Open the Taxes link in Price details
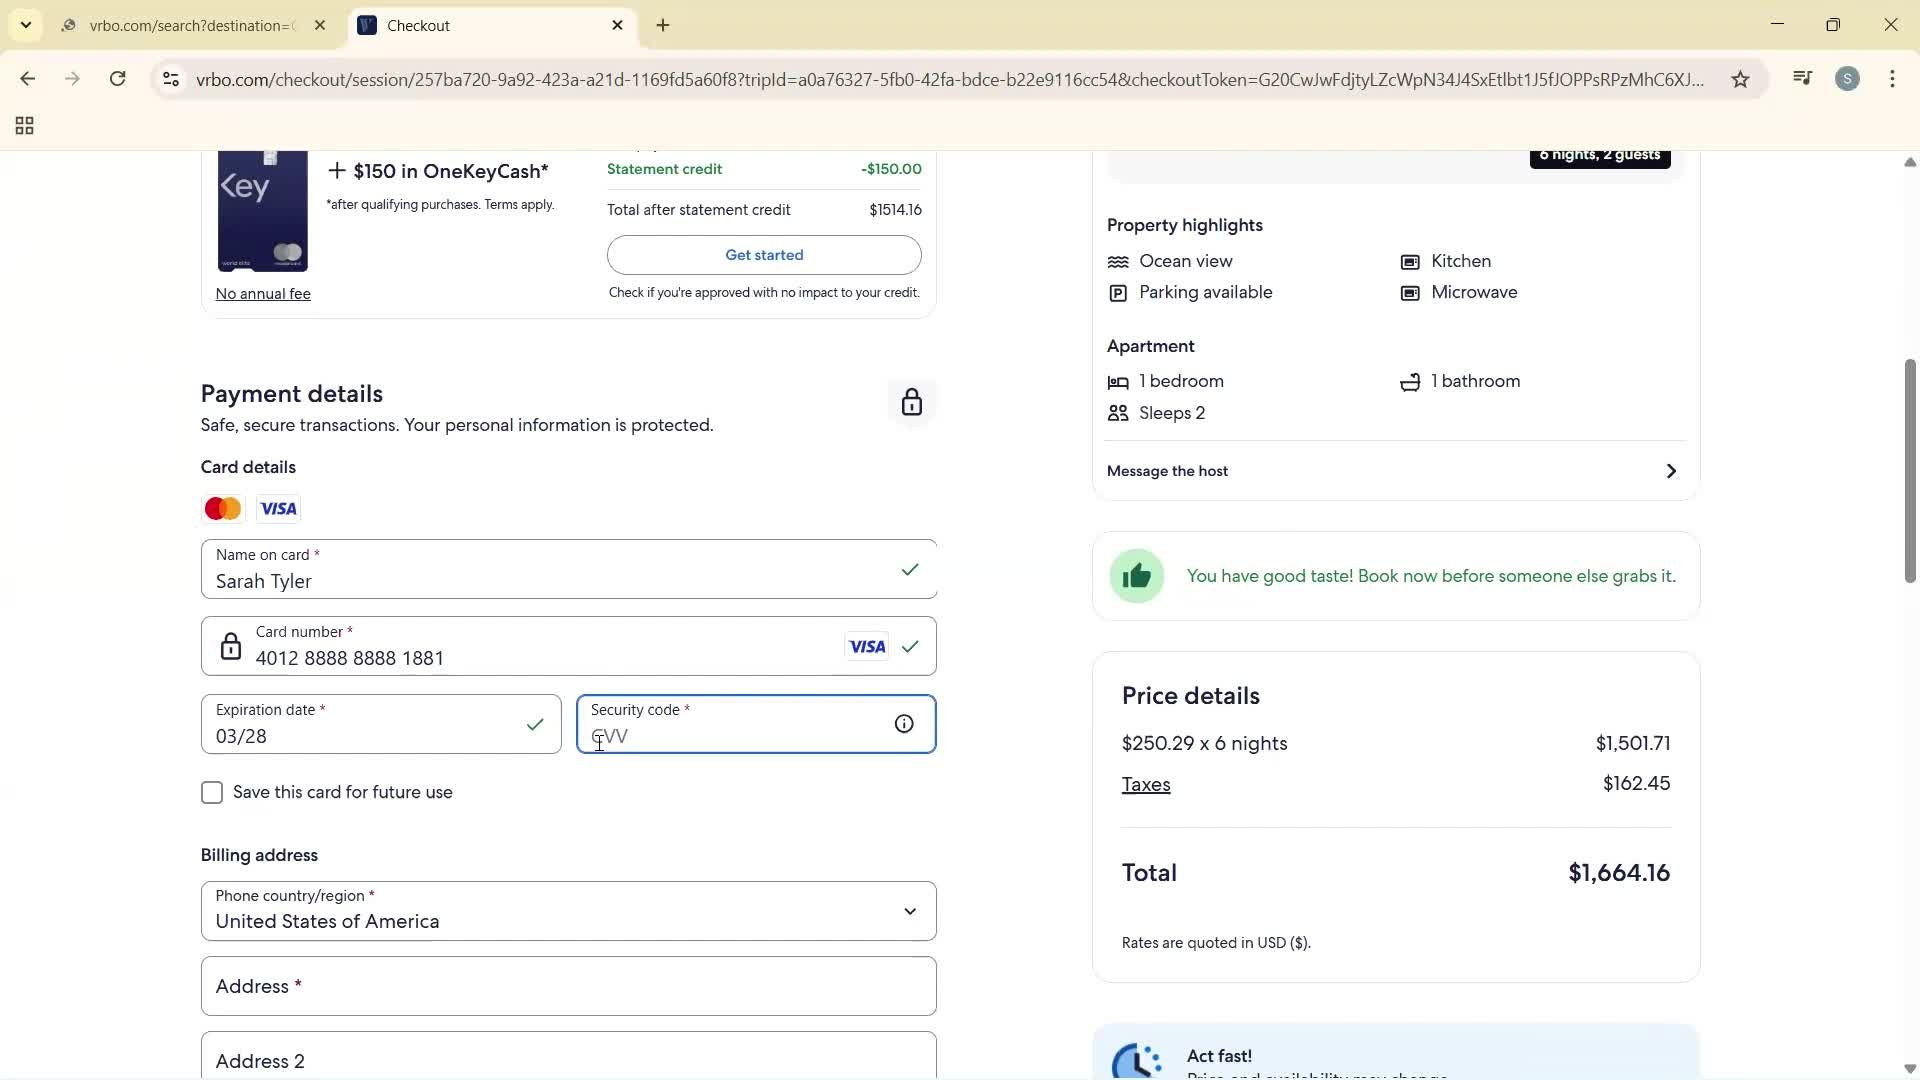 (x=1145, y=784)
